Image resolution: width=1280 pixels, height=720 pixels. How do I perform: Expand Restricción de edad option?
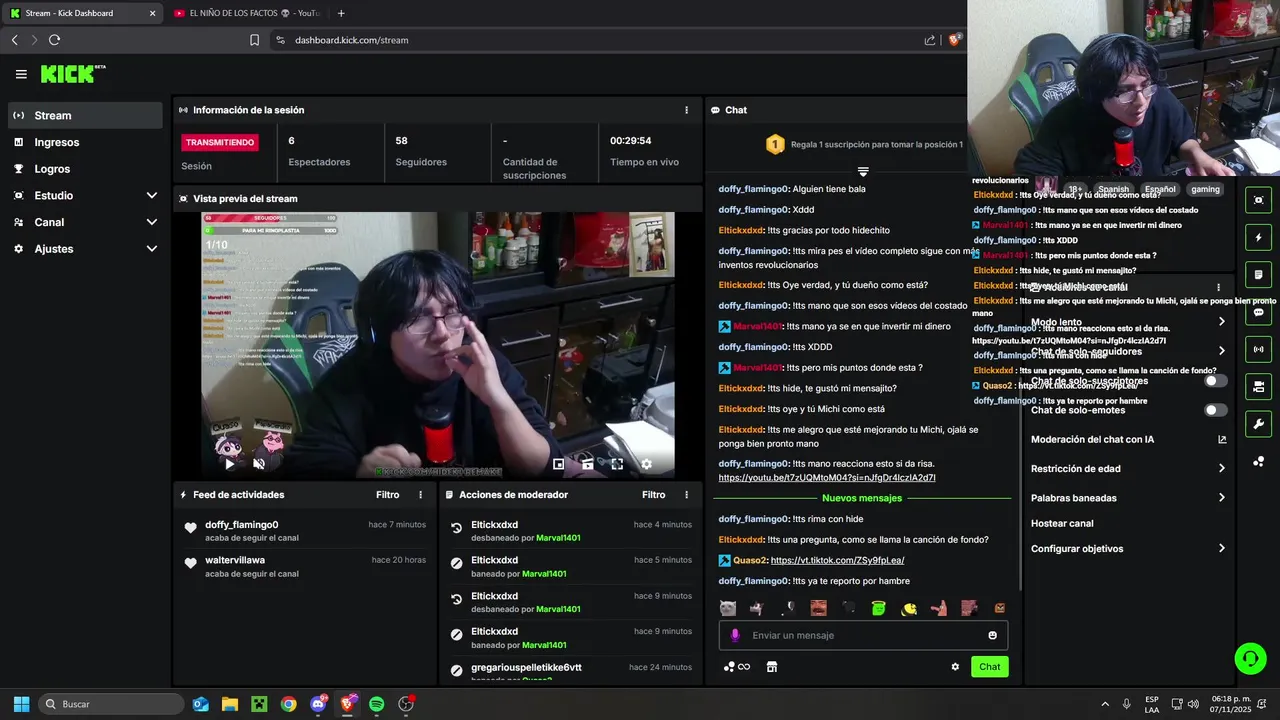pyautogui.click(x=1128, y=468)
